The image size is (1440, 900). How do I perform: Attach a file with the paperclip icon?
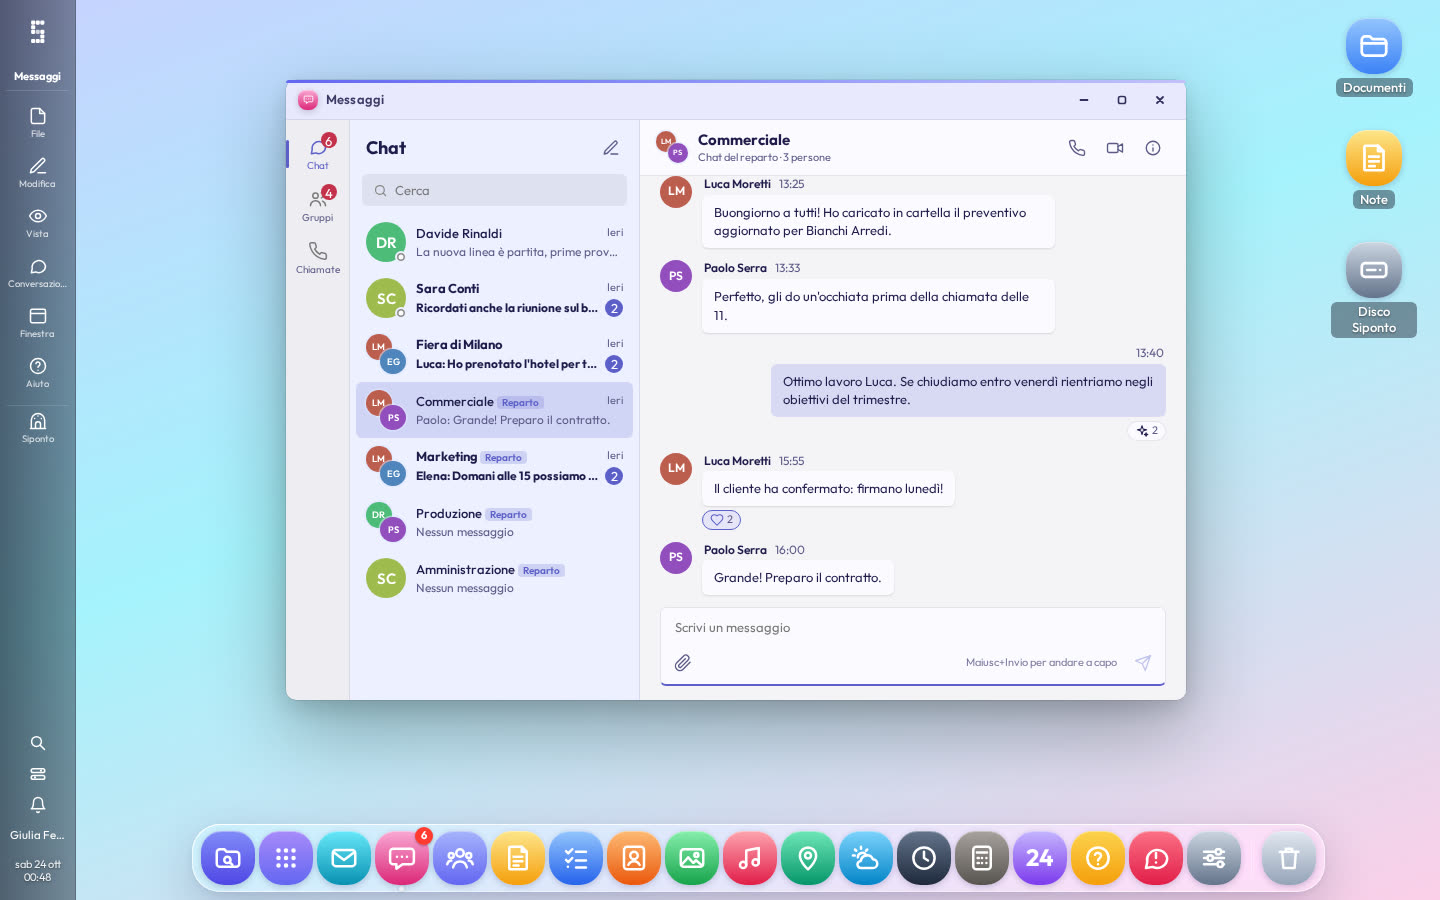coord(683,662)
